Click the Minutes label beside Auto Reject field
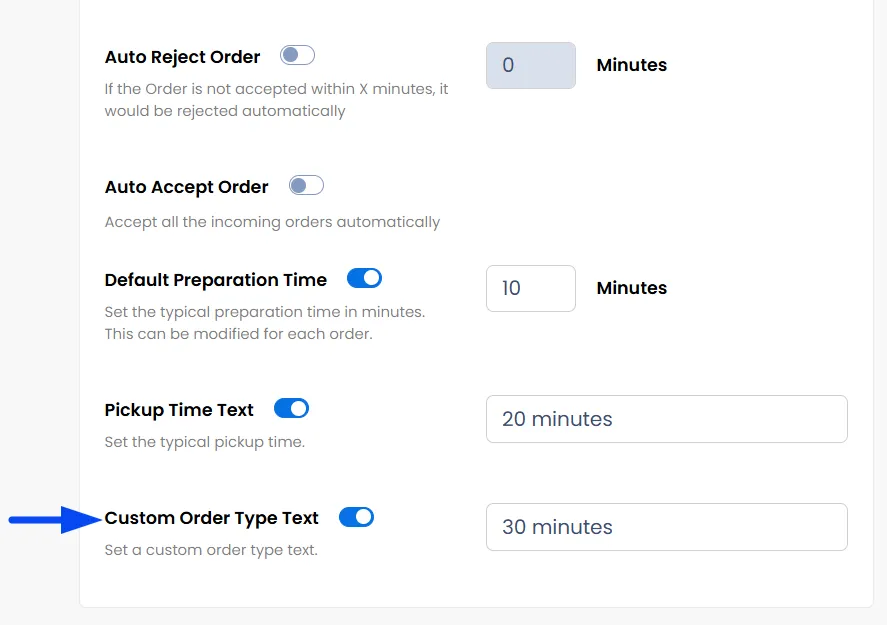The image size is (887, 625). (x=631, y=65)
